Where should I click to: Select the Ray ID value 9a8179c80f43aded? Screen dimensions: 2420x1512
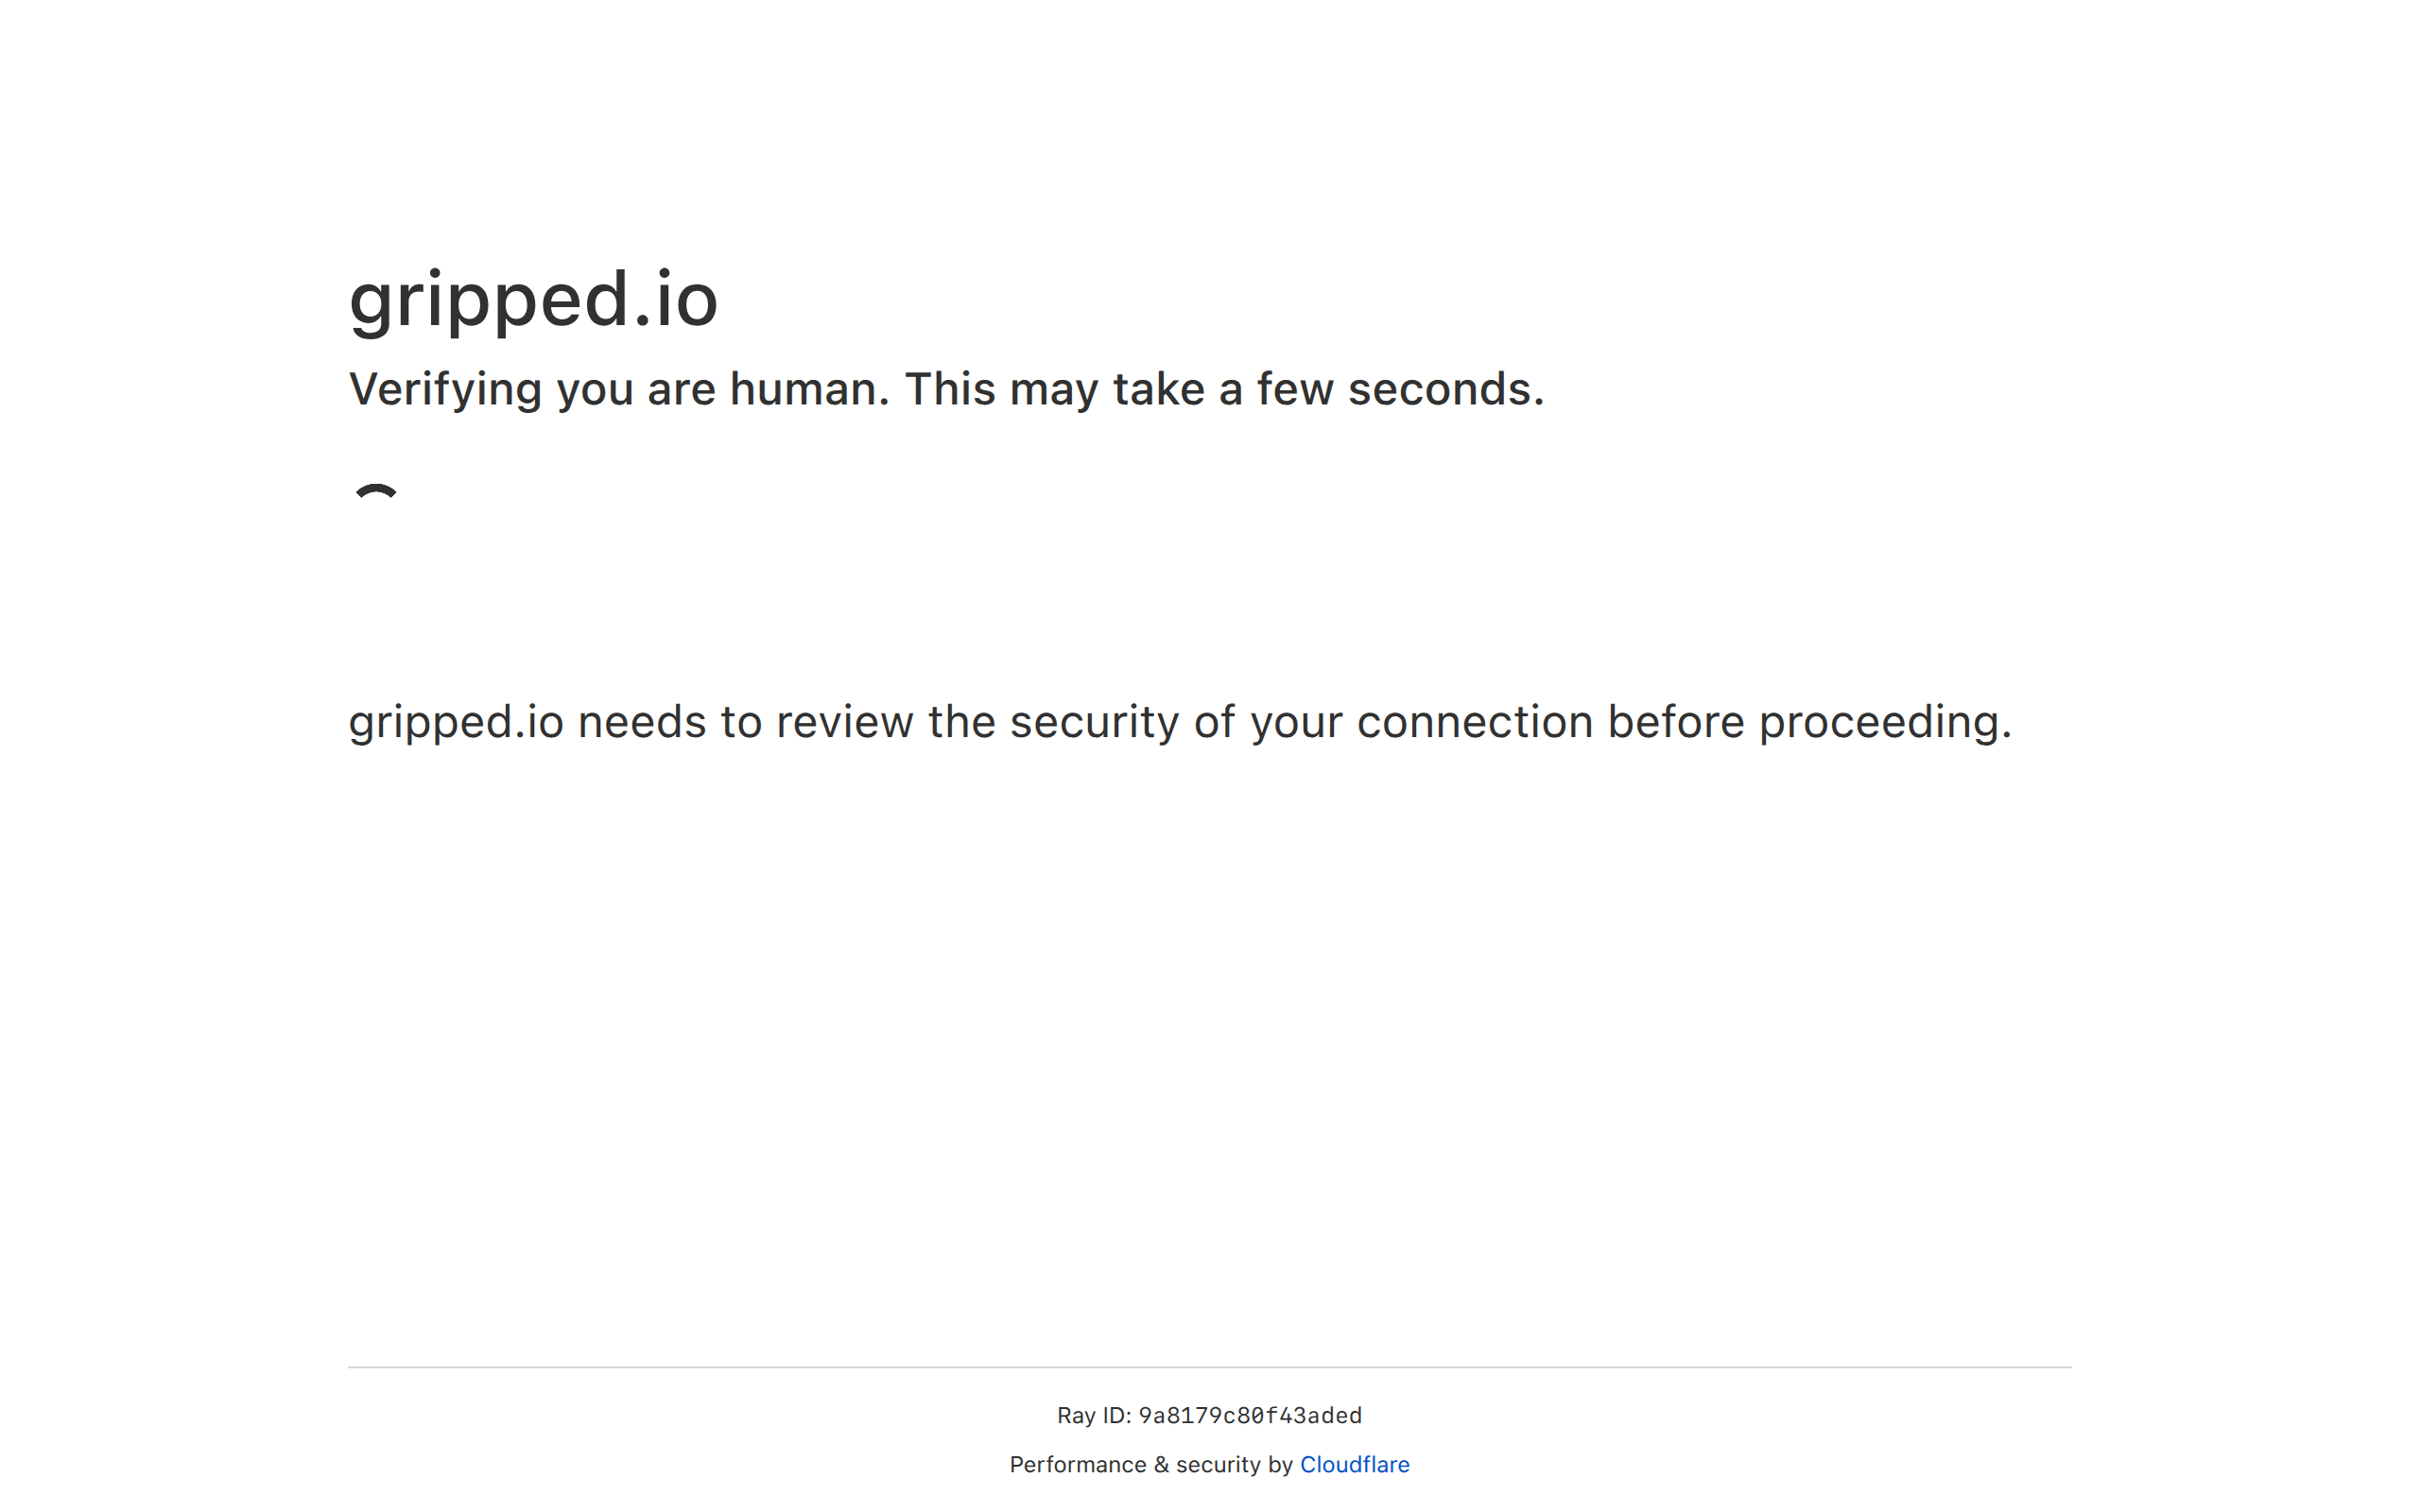coord(1249,1415)
